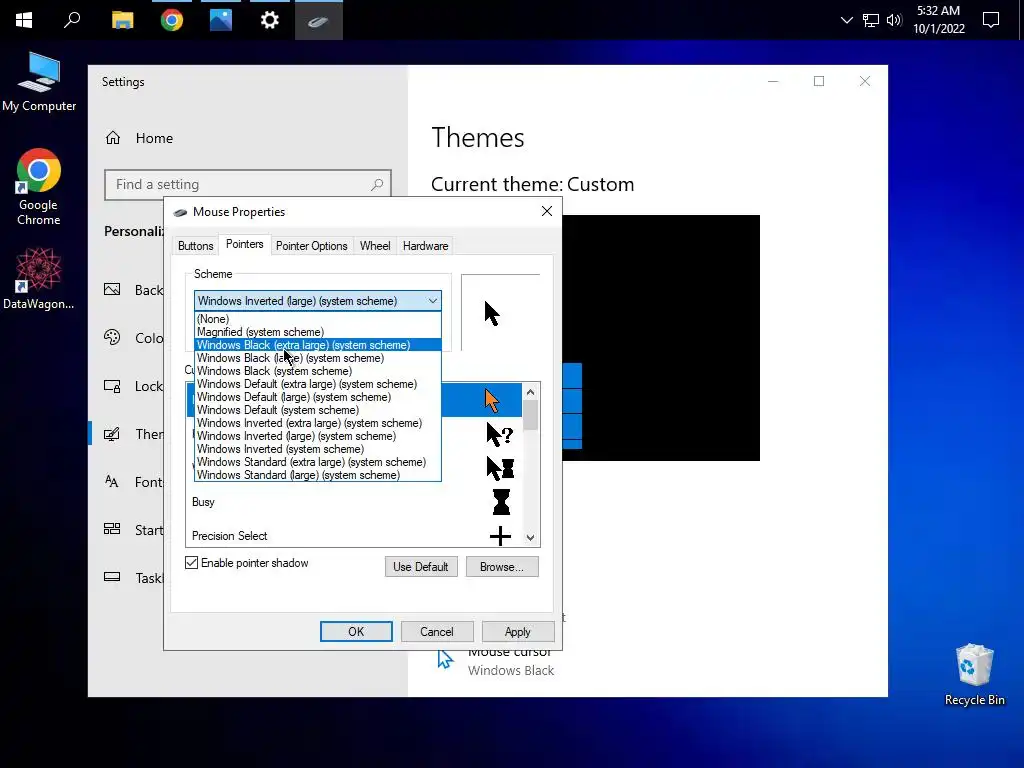Choose Windows Default (extra large) scheme
1024x768 pixels.
317,384
